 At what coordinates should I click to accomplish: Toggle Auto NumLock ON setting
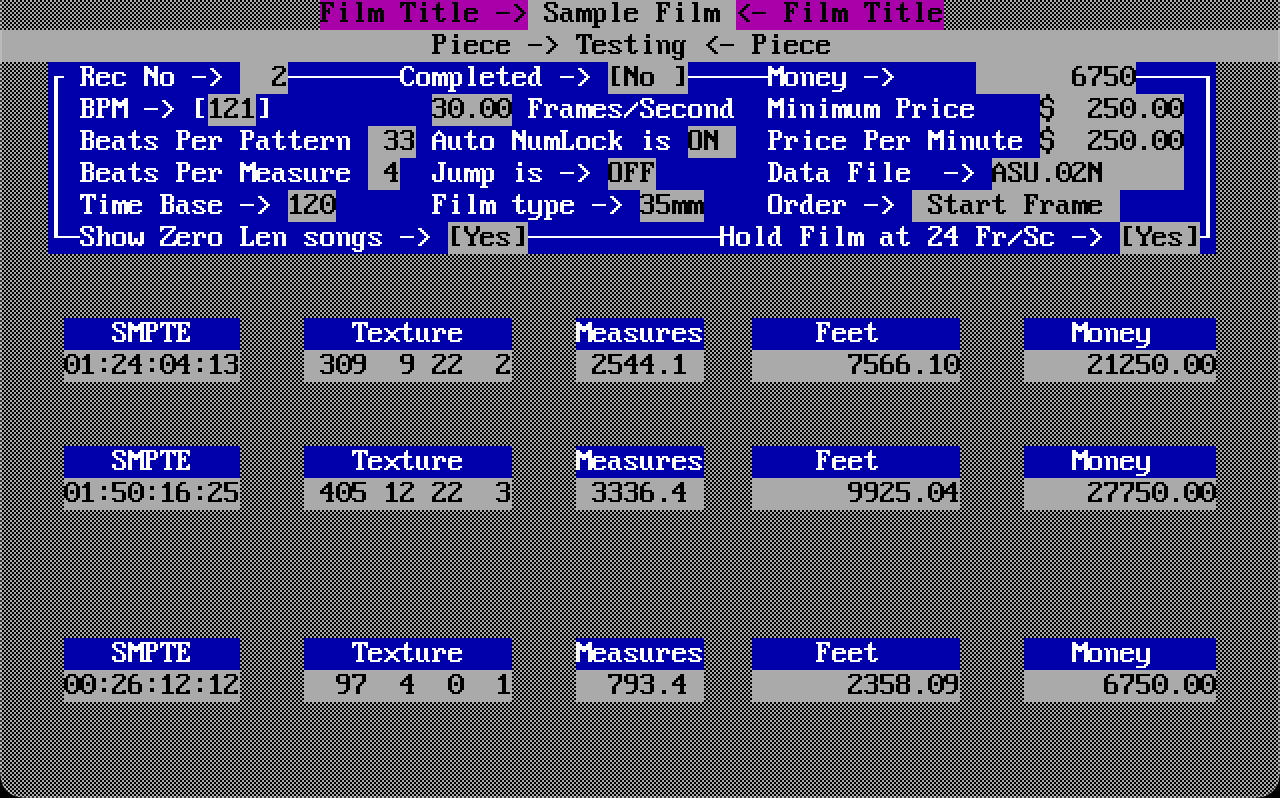[712, 142]
